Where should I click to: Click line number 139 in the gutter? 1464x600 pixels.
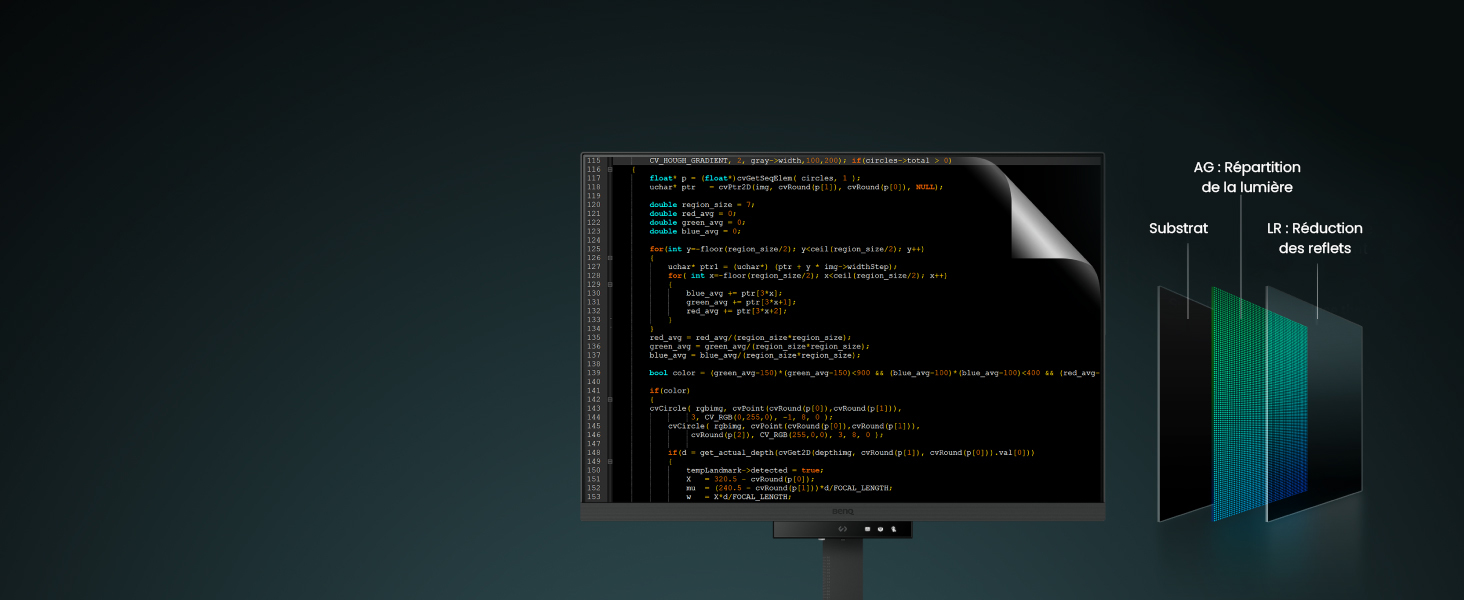tap(594, 373)
